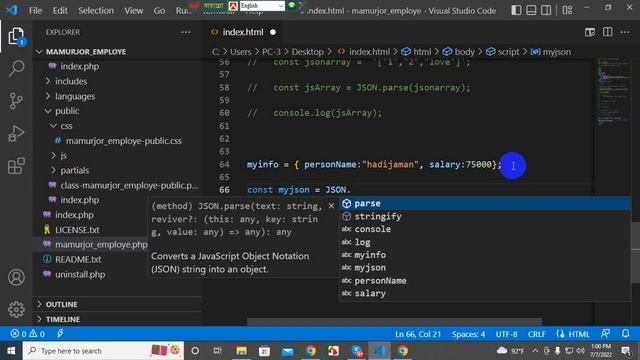Open notifications bell in status bar

pyautogui.click(x=625, y=334)
